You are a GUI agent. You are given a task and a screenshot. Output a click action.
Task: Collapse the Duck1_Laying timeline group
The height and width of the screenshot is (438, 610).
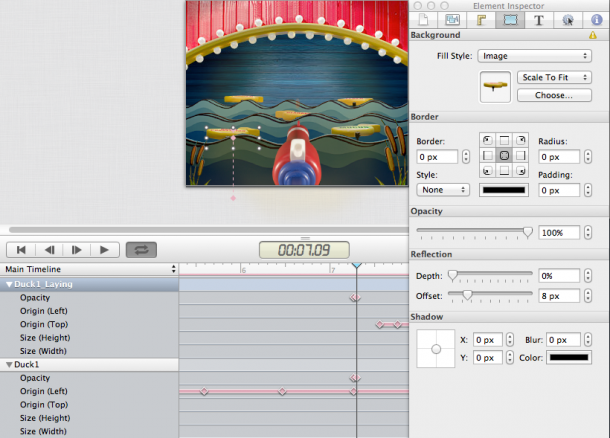pyautogui.click(x=9, y=285)
